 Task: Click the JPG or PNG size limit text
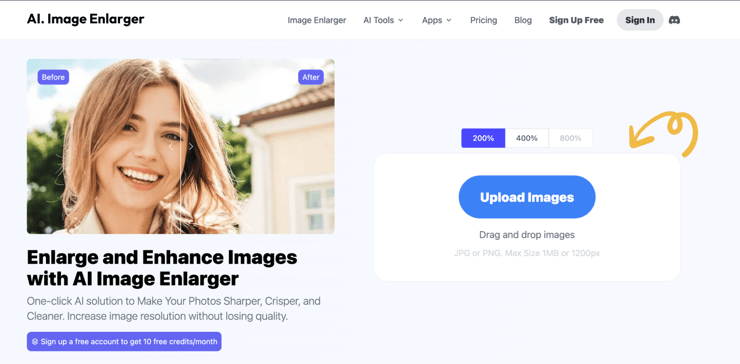(x=527, y=253)
